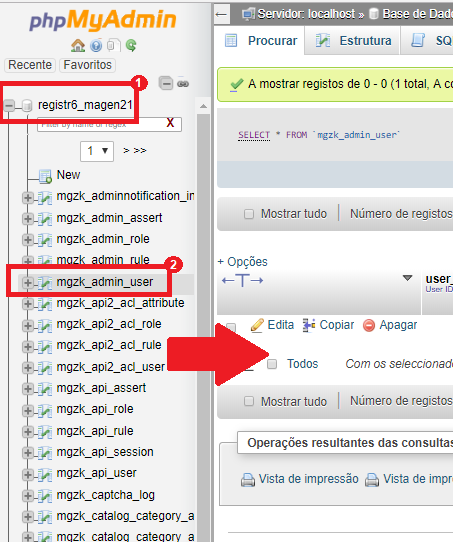Click the pencil Edita icon

(257, 325)
